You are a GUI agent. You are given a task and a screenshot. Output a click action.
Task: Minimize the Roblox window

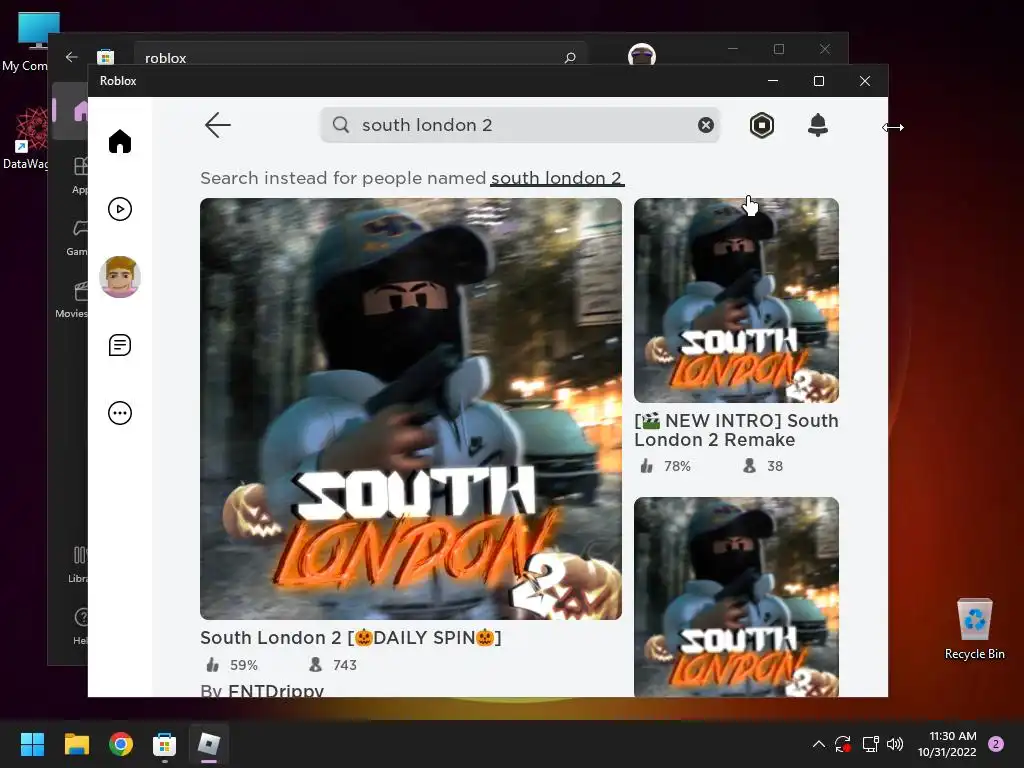click(x=773, y=81)
